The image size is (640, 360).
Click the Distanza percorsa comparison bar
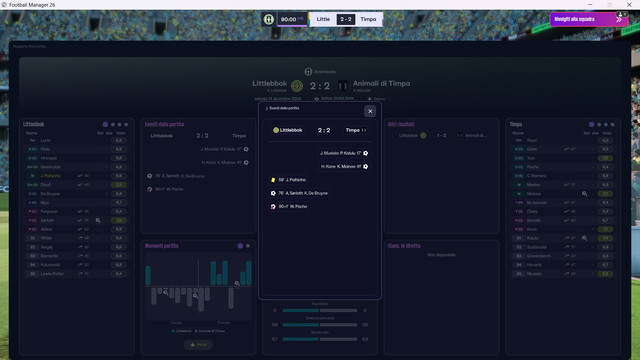[320, 325]
